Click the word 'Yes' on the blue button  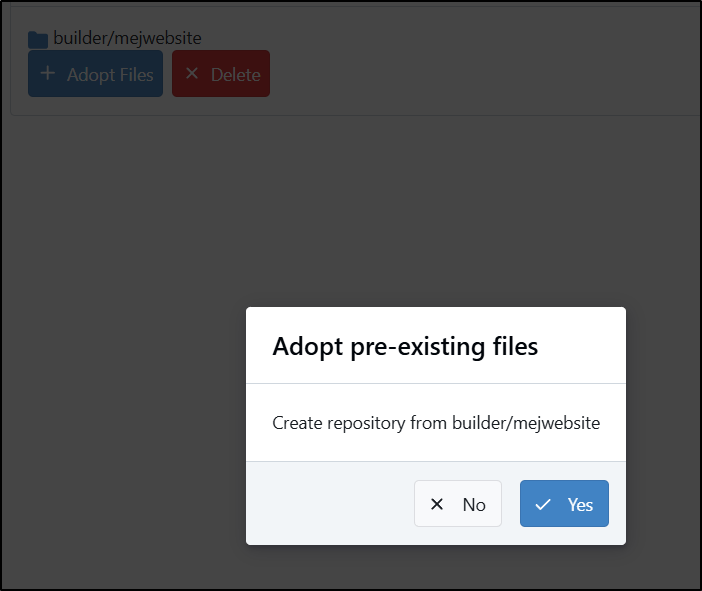[580, 505]
